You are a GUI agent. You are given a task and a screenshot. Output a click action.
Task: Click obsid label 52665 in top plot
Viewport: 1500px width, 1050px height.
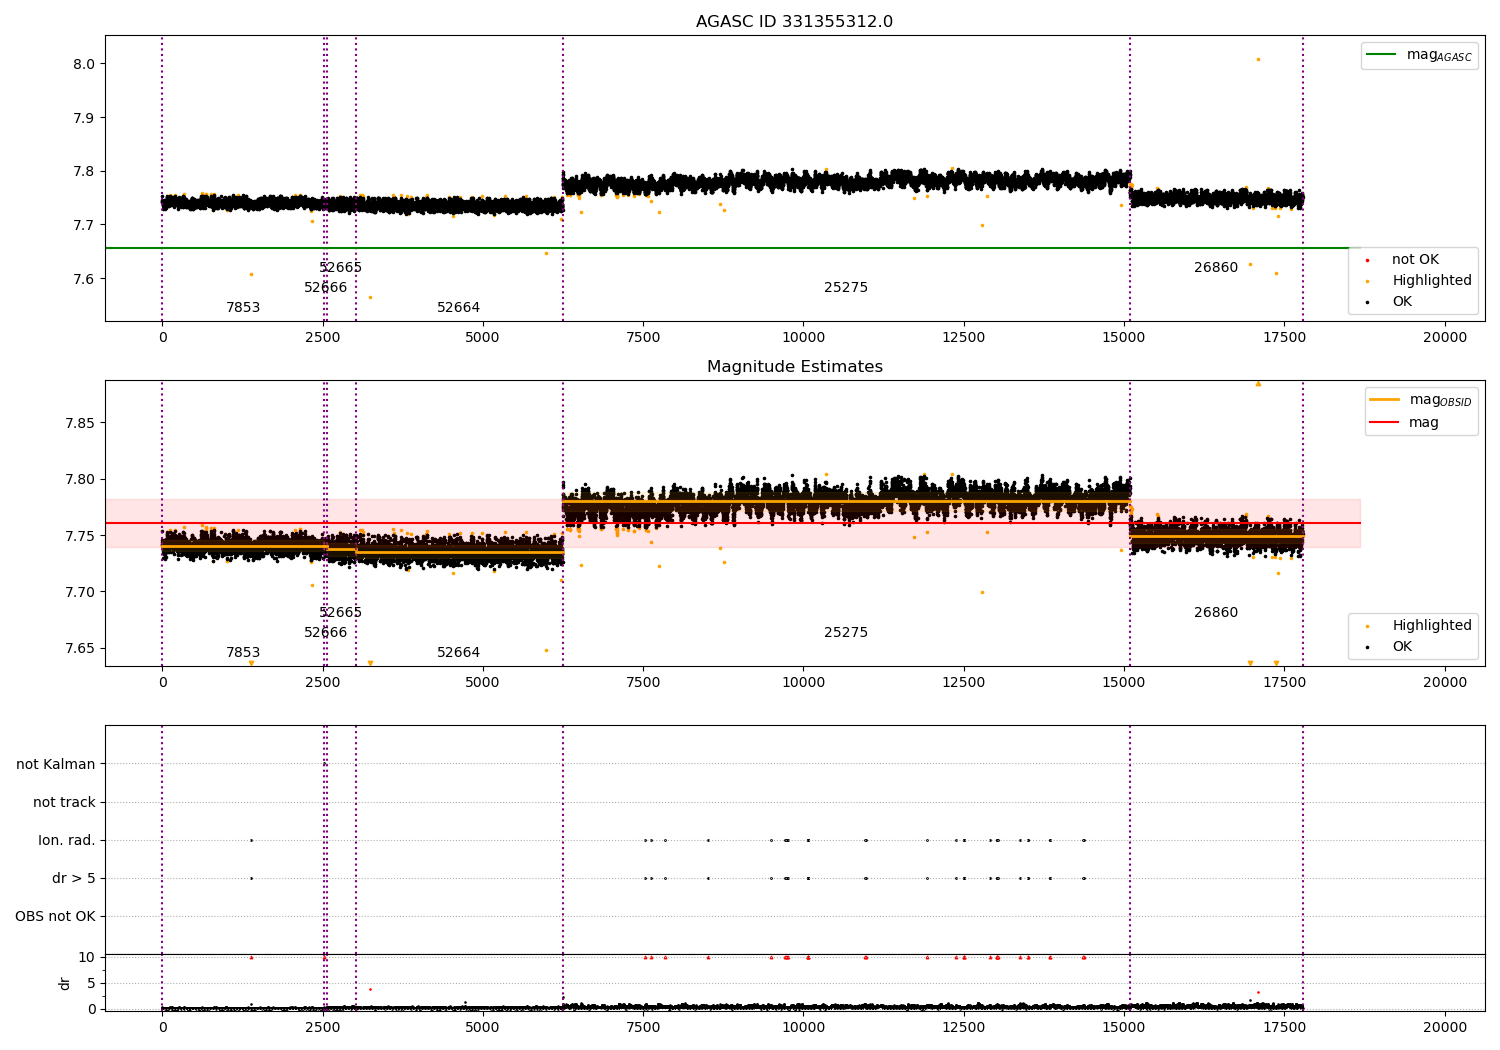340,268
